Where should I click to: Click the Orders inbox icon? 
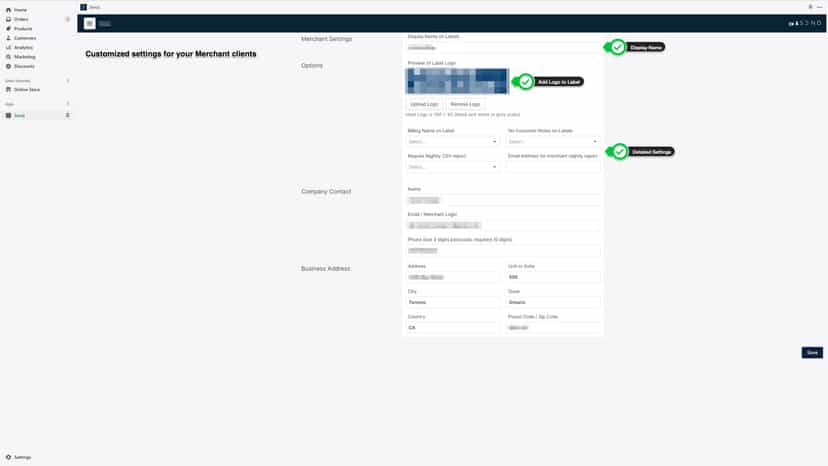coord(8,20)
